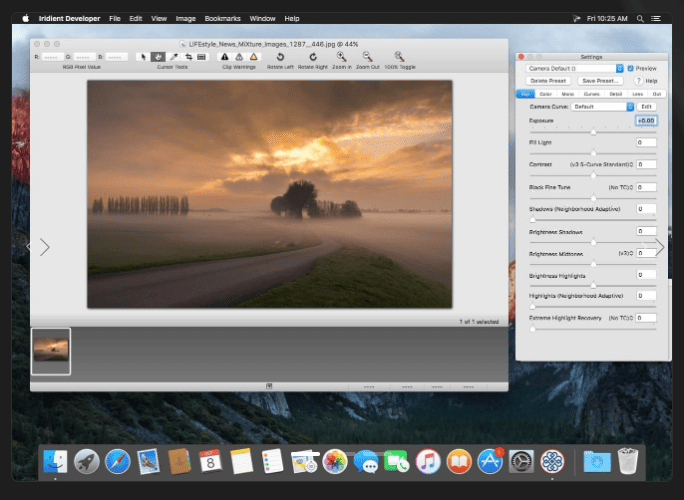Click the Exposure slider handle

[x=593, y=132]
